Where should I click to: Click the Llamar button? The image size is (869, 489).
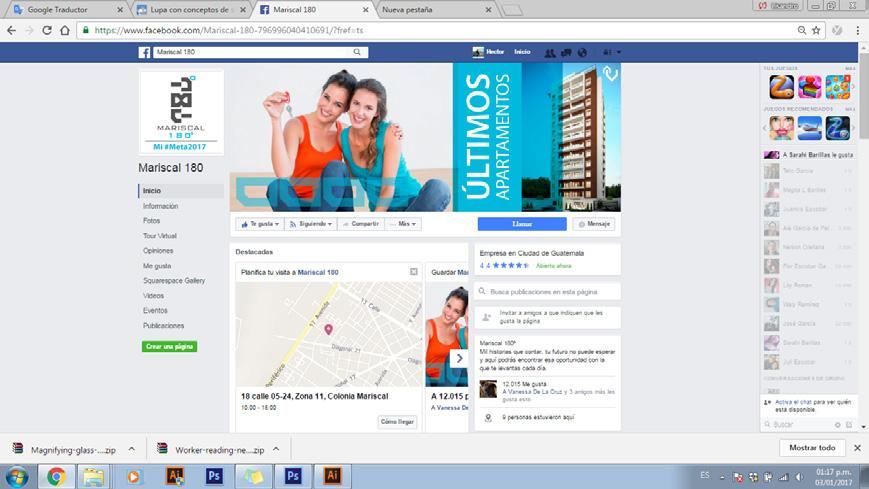coord(522,224)
